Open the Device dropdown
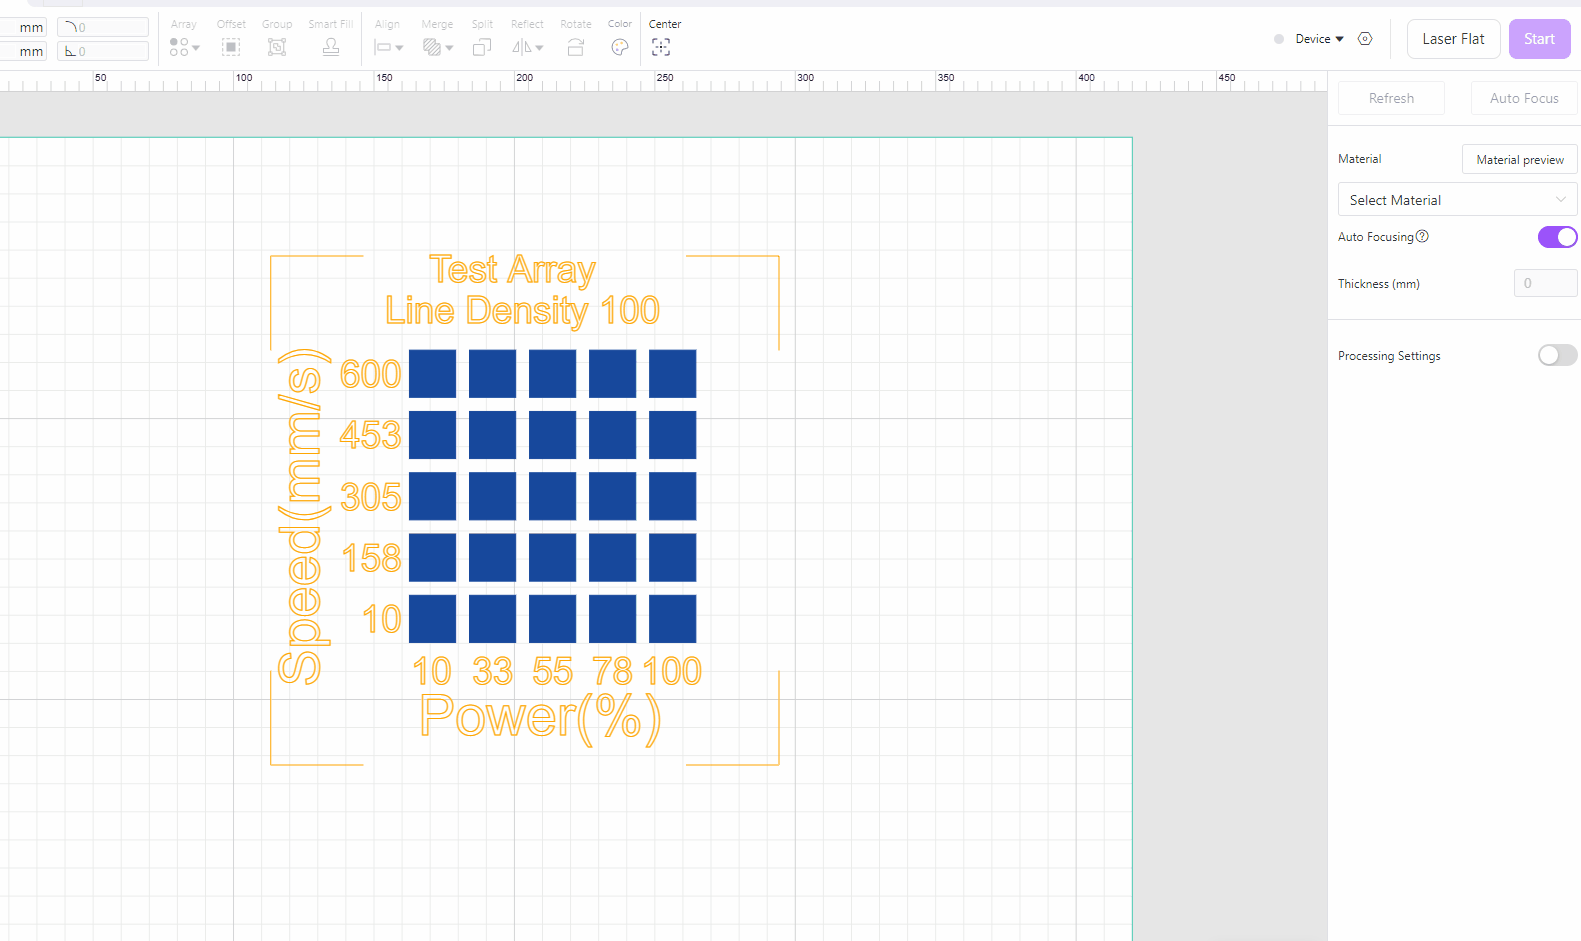 [x=1319, y=39]
